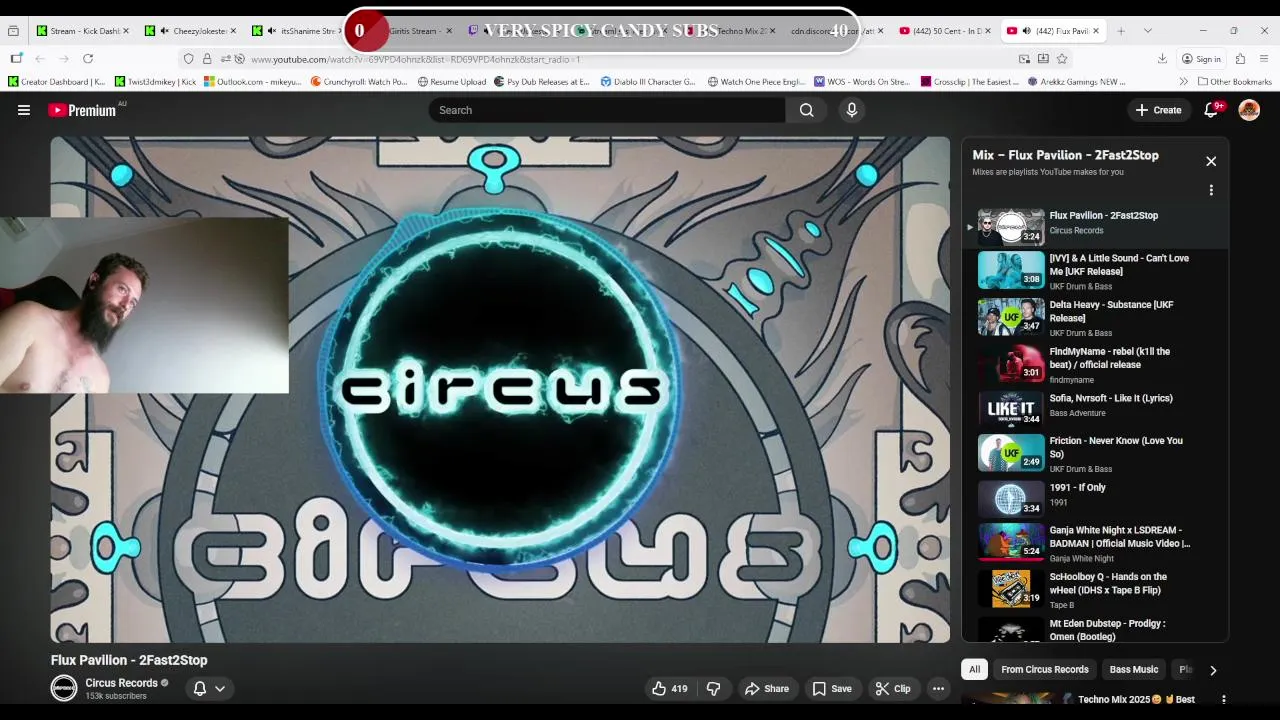Open Watch One Piece Engl... bookmark

coord(756,82)
